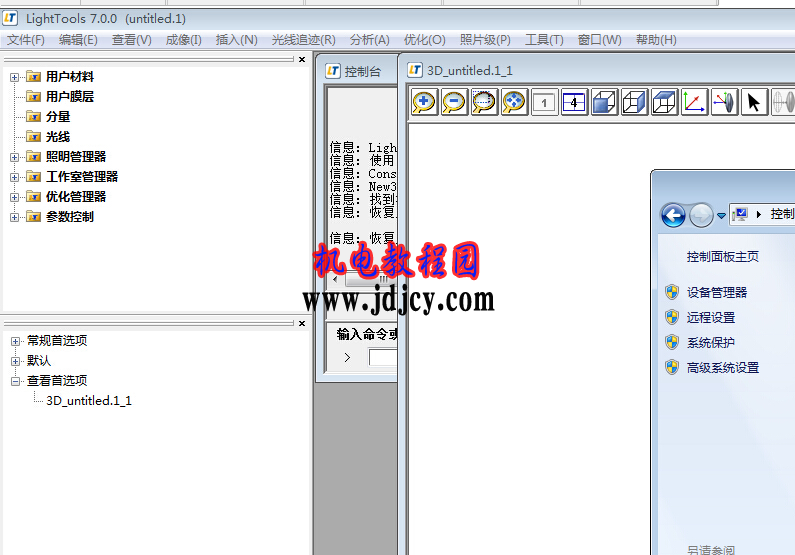This screenshot has width=795, height=555.
Task: Open the 插入(N) menu
Action: click(x=236, y=40)
